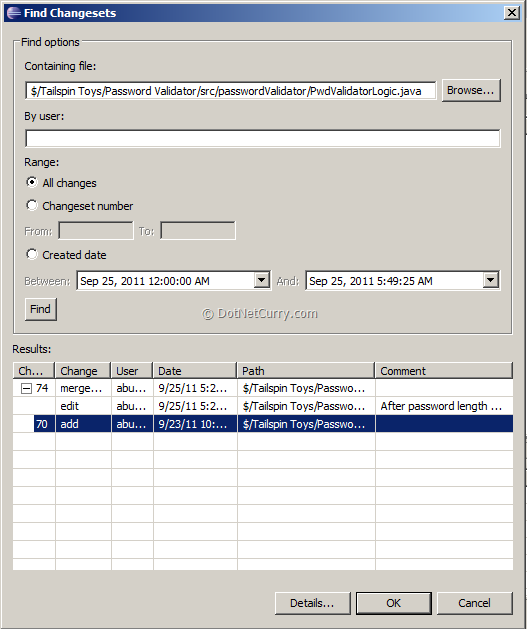The height and width of the screenshot is (629, 527).
Task: Close the Find Changesets dialog
Action: 512,13
